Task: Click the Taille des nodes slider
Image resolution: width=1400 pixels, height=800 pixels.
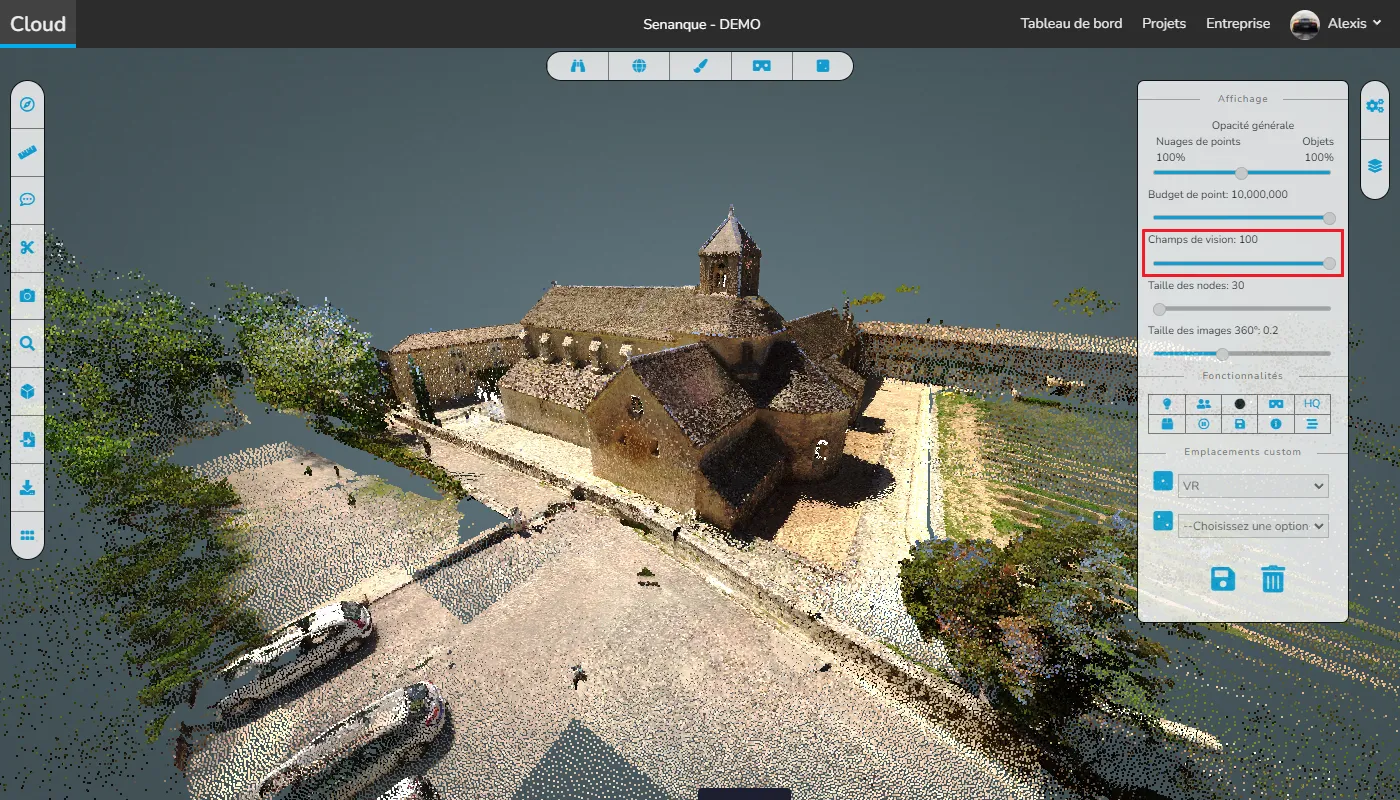Action: (x=1242, y=308)
